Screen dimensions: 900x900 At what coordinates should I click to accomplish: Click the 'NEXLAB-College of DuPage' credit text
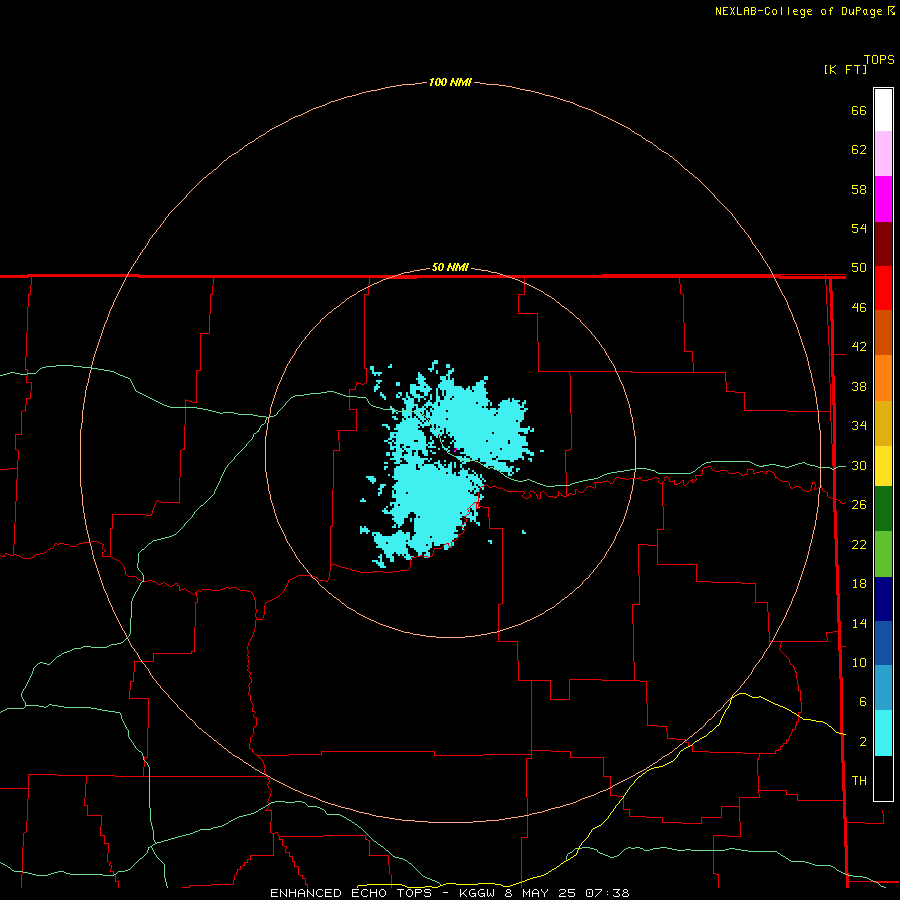pyautogui.click(x=798, y=11)
